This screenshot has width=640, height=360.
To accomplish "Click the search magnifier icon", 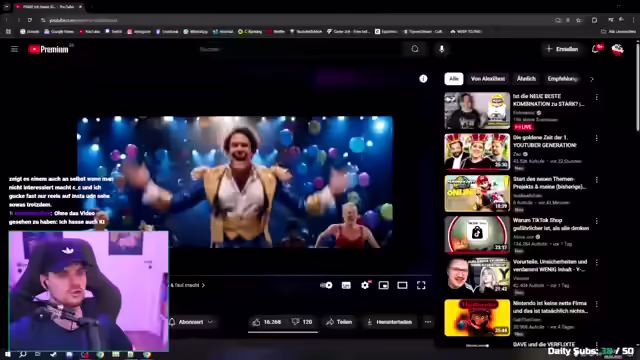I will point(415,49).
